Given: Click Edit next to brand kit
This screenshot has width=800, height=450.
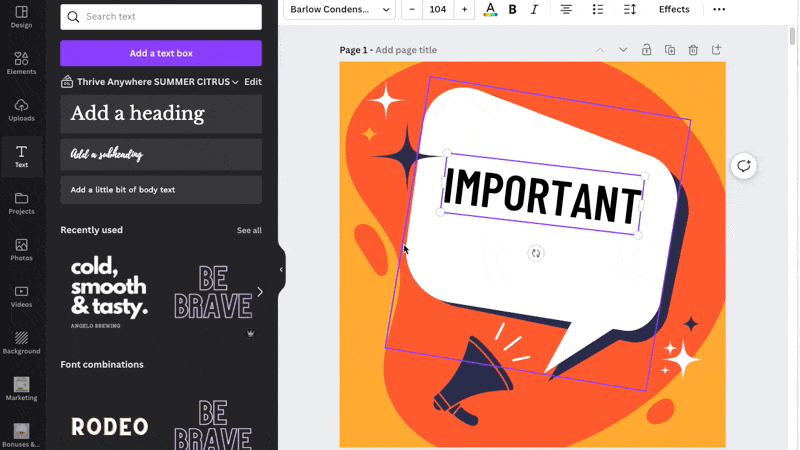Looking at the screenshot, I should coord(253,82).
